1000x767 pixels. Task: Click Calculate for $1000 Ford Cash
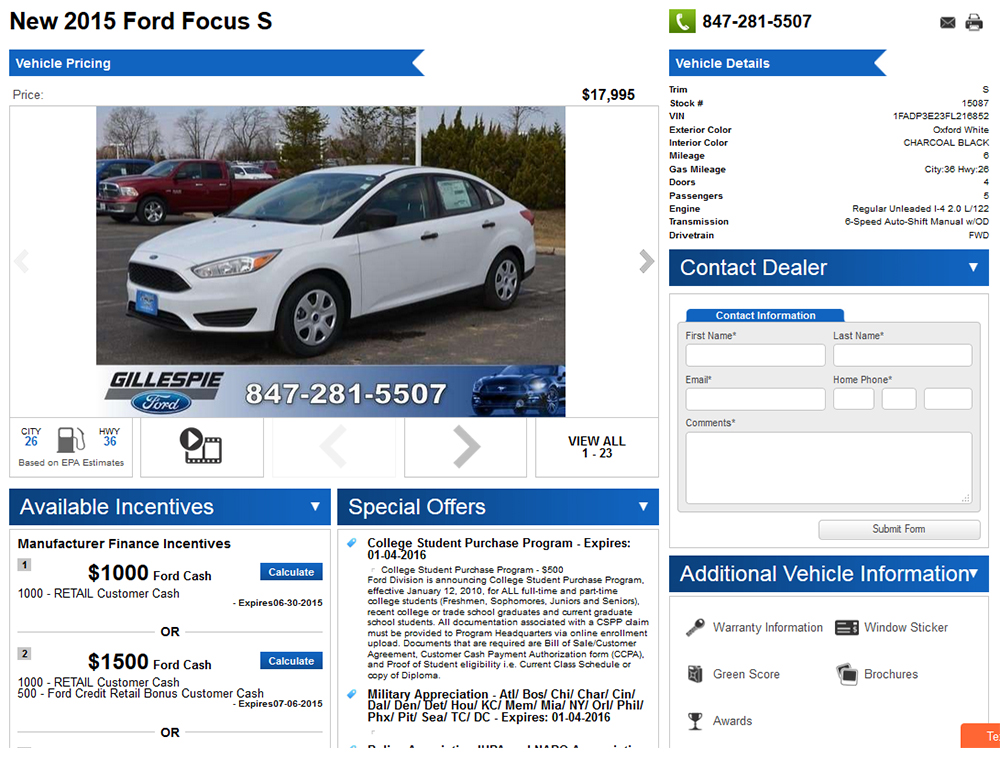tap(291, 572)
